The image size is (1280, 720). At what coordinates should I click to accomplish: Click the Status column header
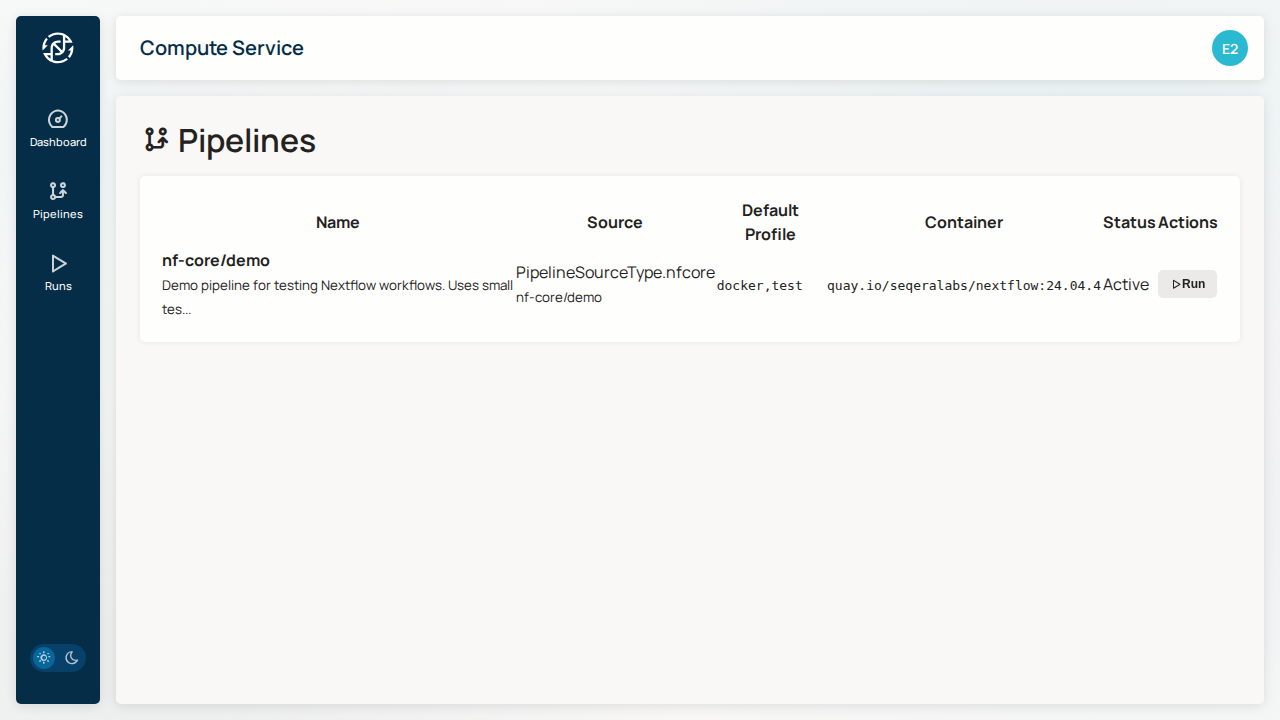click(1129, 223)
